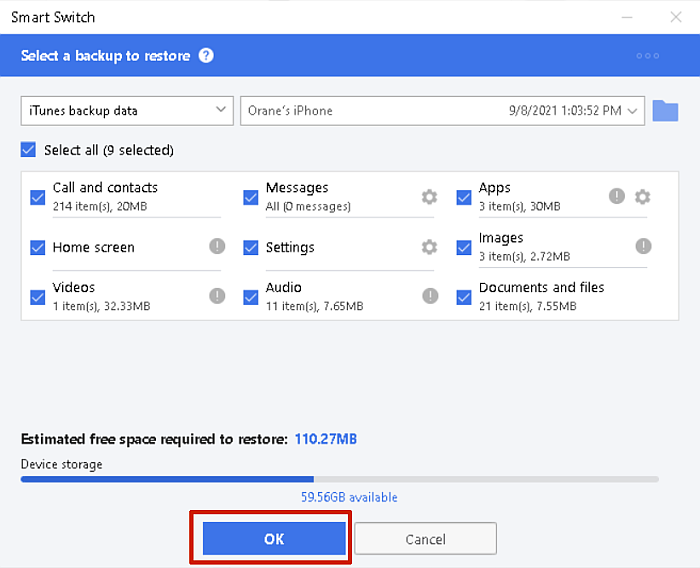Screen dimensions: 700x568
Task: Uncheck the Images checkbox
Action: [464, 247]
